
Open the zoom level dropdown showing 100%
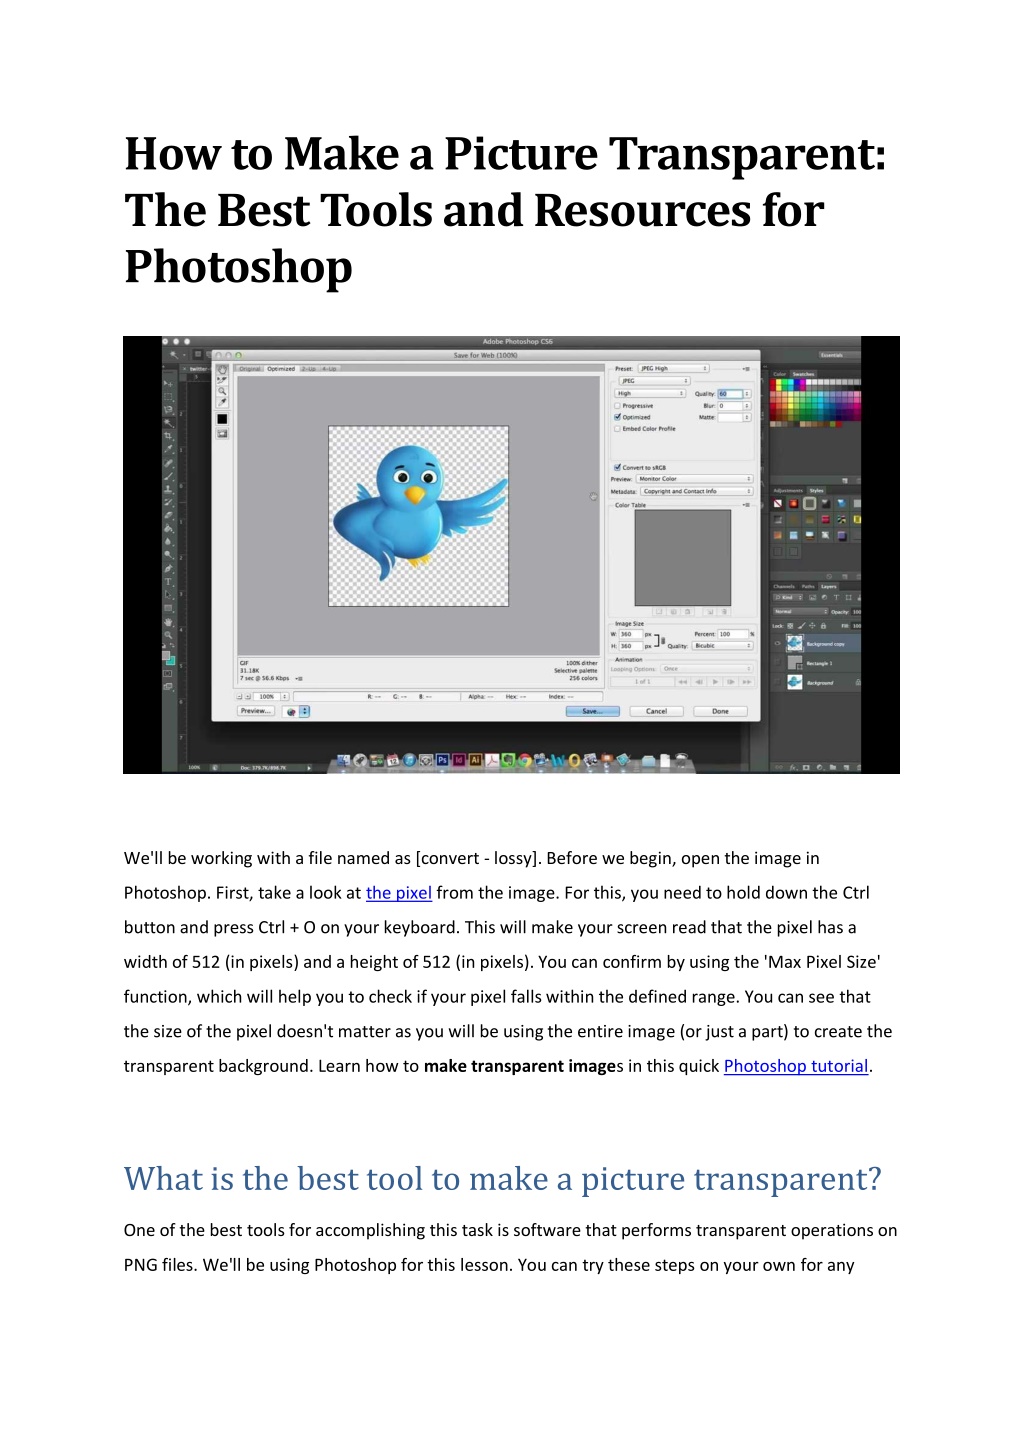272,697
